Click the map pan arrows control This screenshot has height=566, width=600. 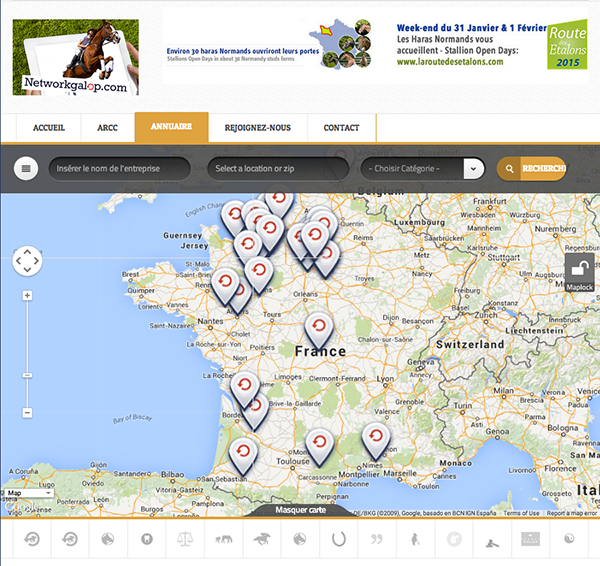tap(27, 261)
